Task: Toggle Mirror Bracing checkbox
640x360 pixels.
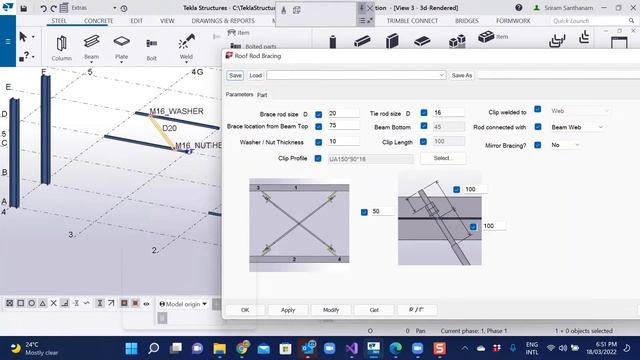Action: pos(538,145)
